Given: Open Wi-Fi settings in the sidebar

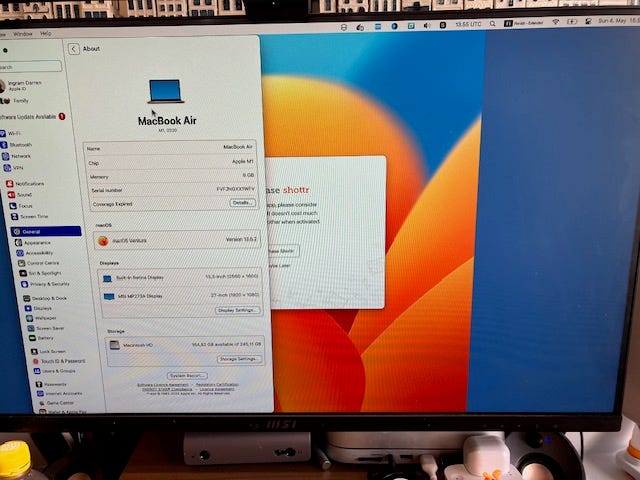Looking at the screenshot, I should pos(10,133).
